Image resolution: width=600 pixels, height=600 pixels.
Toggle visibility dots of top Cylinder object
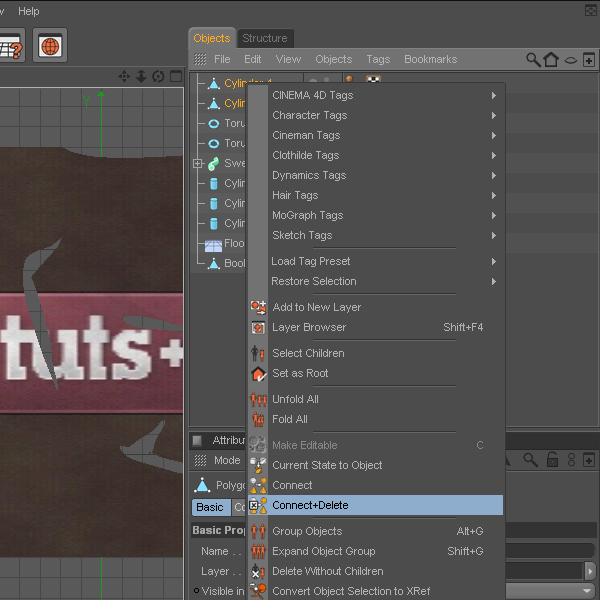319,80
